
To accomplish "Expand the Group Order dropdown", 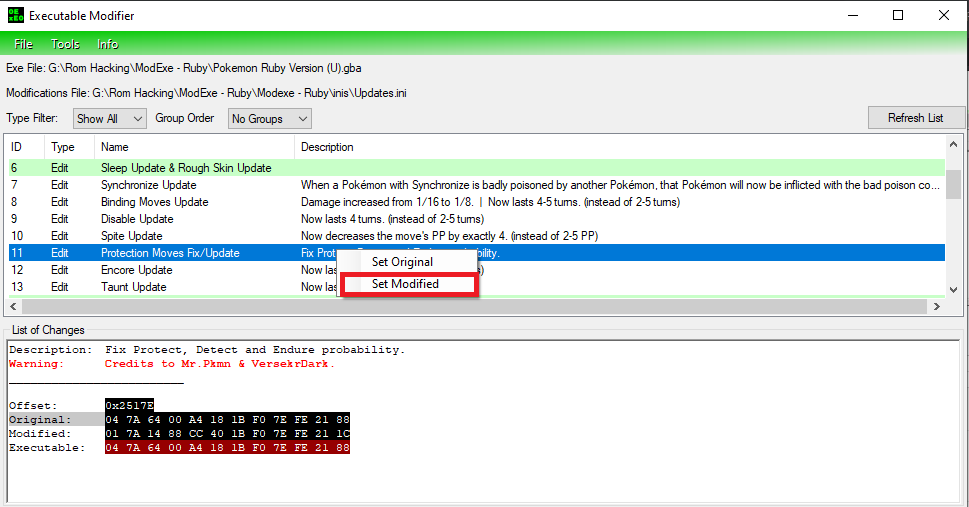I will [x=269, y=118].
